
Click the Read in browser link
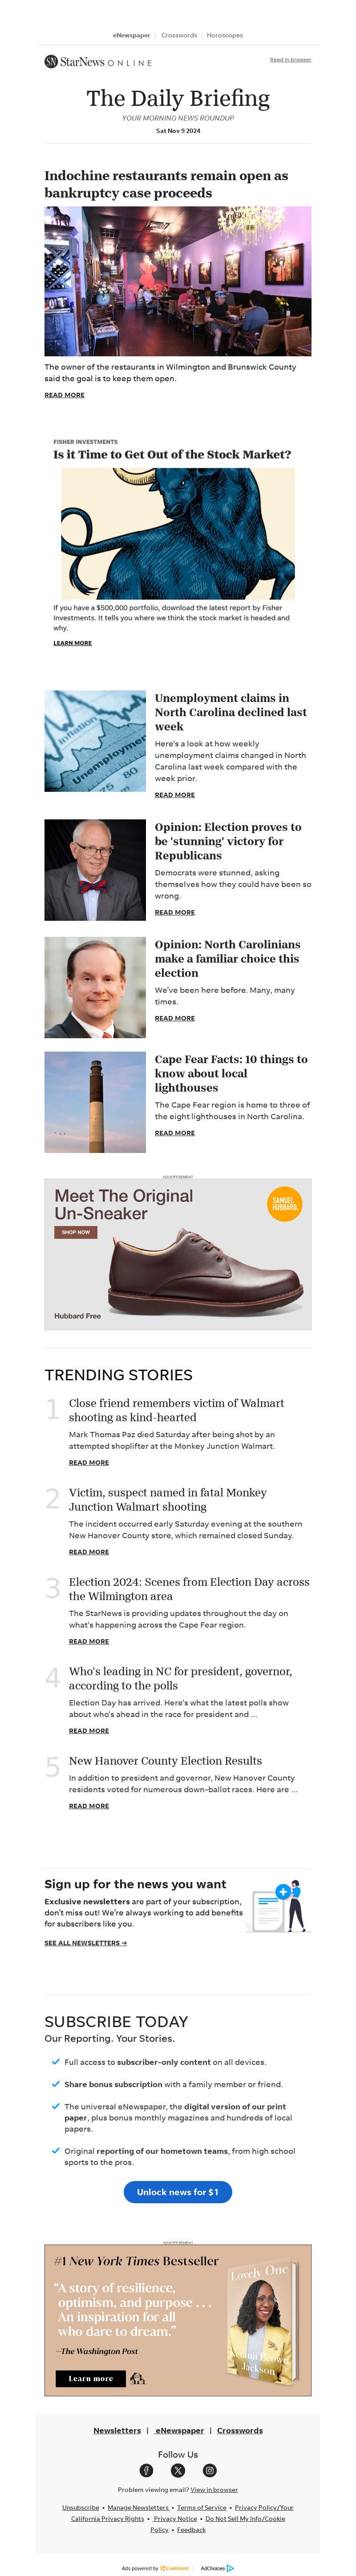290,60
